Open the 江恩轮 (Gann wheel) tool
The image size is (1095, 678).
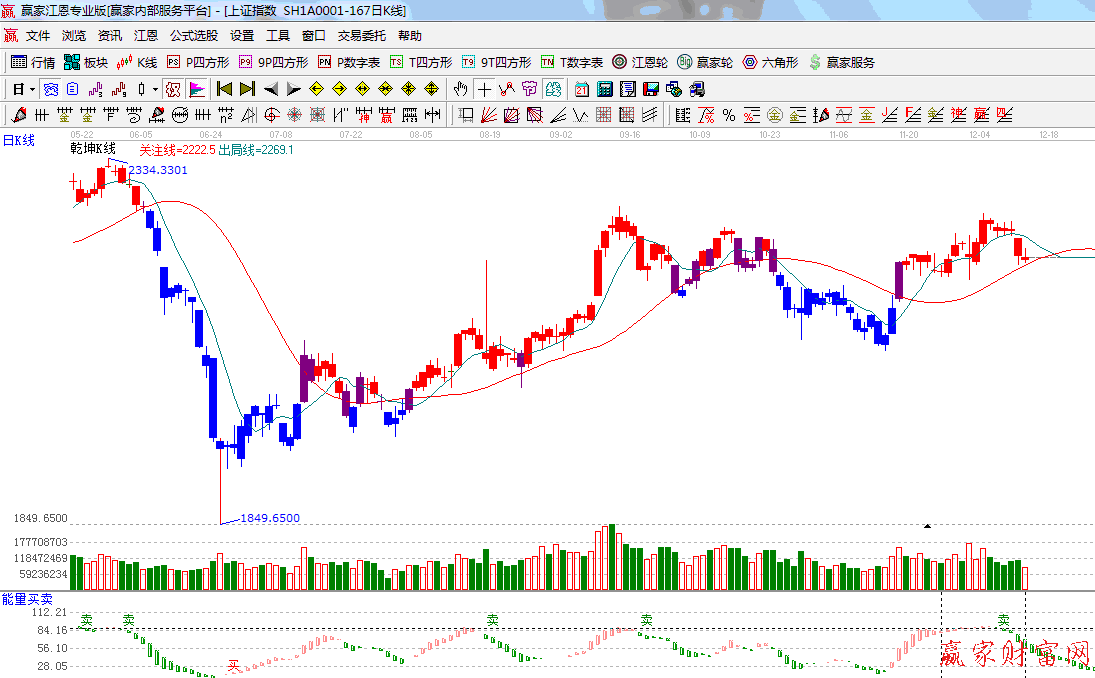click(640, 62)
